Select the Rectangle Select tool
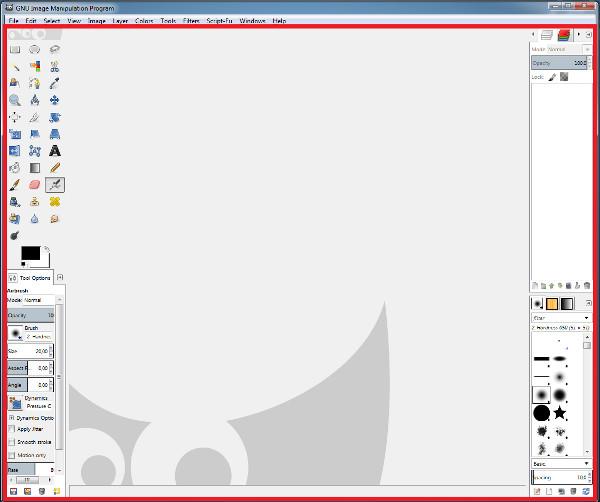This screenshot has height=502, width=600. 15,49
